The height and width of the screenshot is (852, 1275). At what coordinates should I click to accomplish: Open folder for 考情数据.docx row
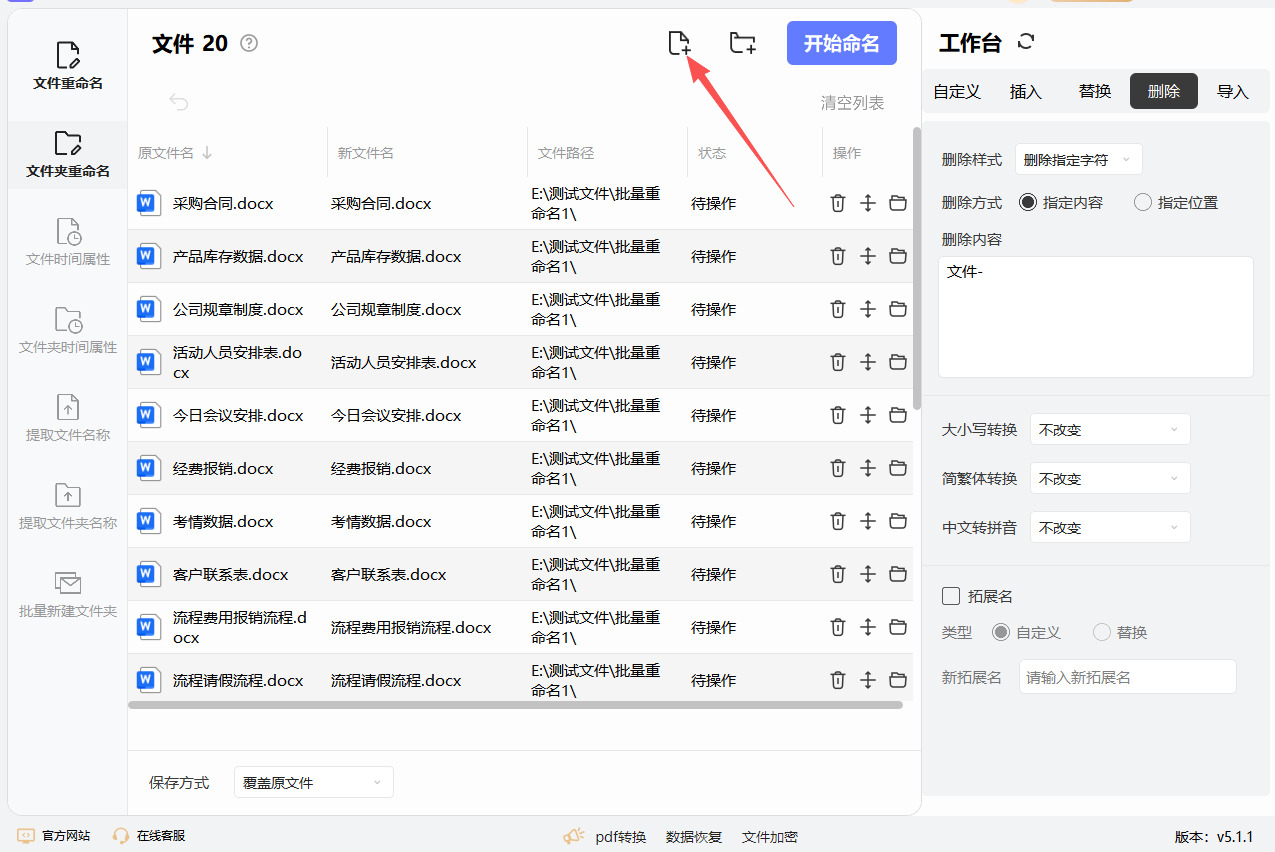(898, 521)
